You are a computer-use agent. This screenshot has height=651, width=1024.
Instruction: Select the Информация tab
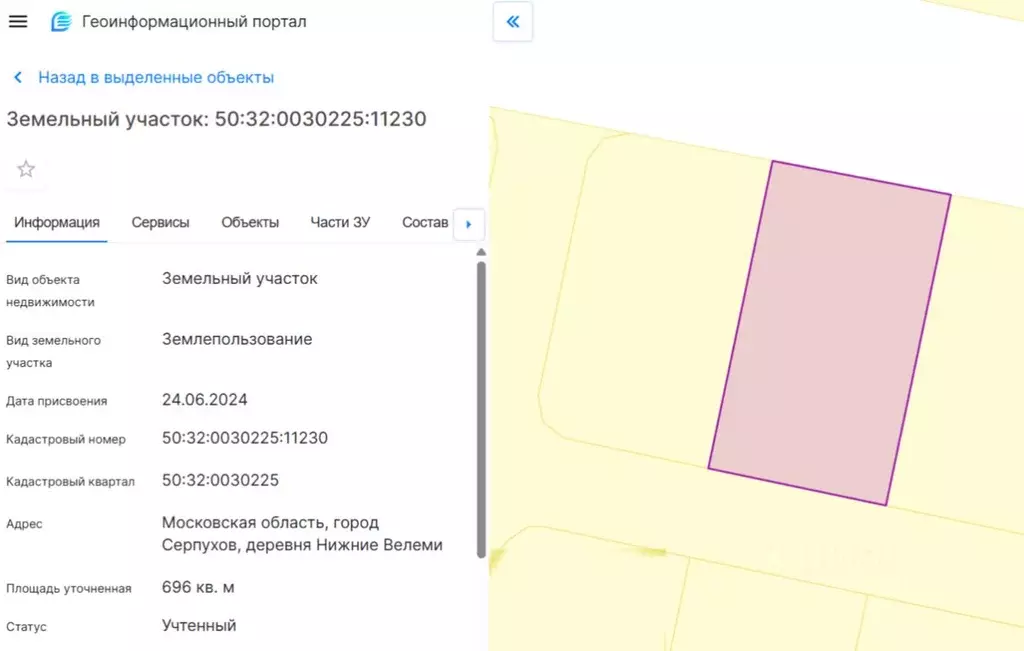point(56,222)
